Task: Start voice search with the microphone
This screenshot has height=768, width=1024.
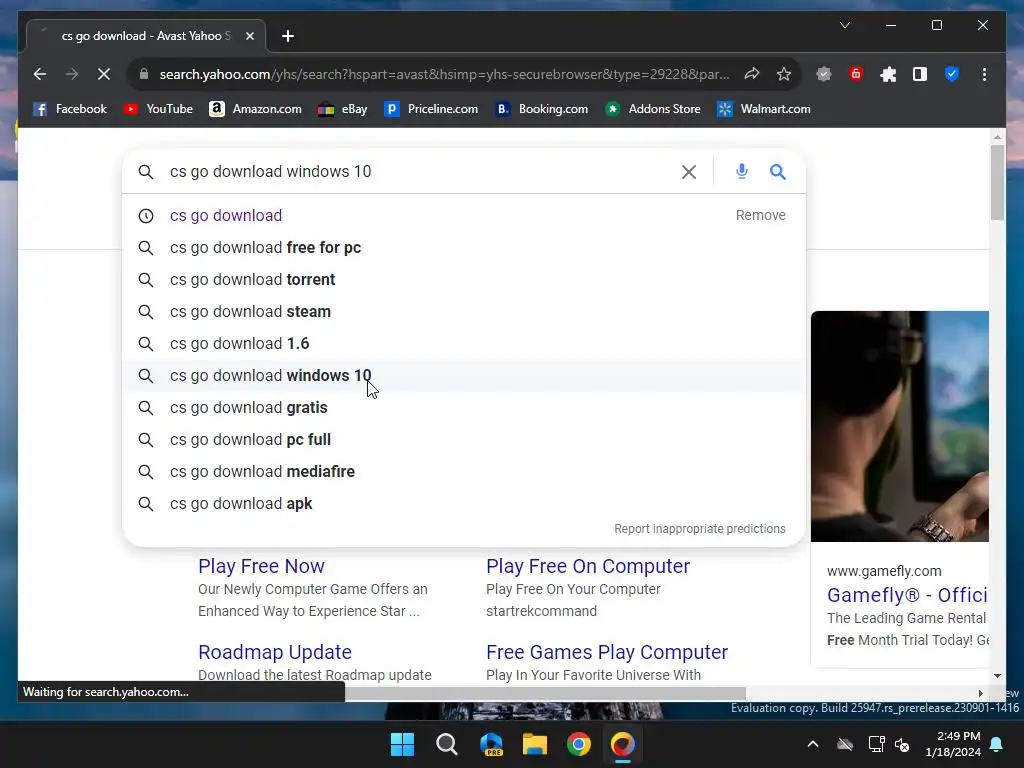Action: [x=741, y=172]
